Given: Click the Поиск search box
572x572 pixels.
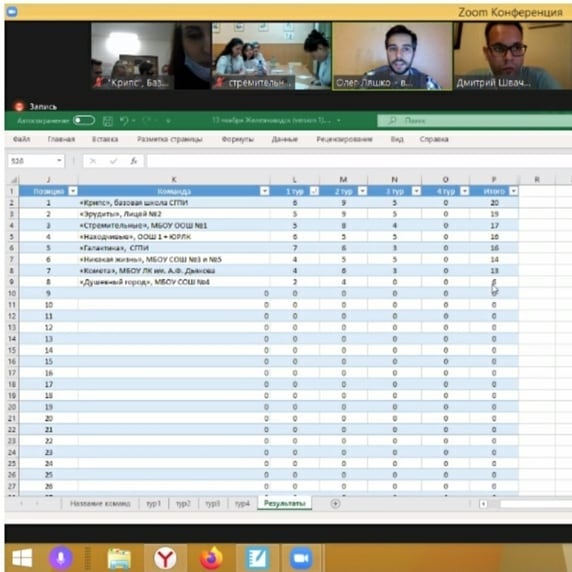Looking at the screenshot, I should (474, 120).
